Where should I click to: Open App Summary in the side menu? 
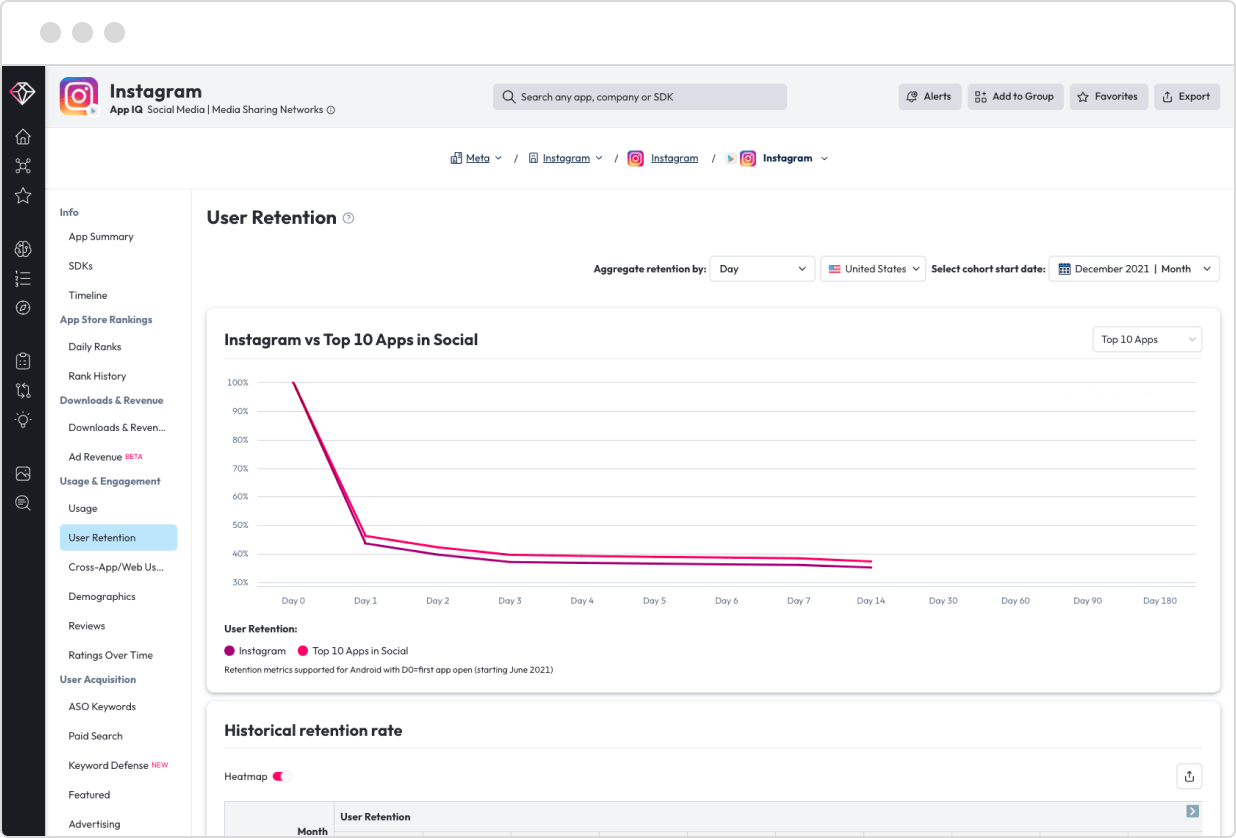click(x=101, y=237)
